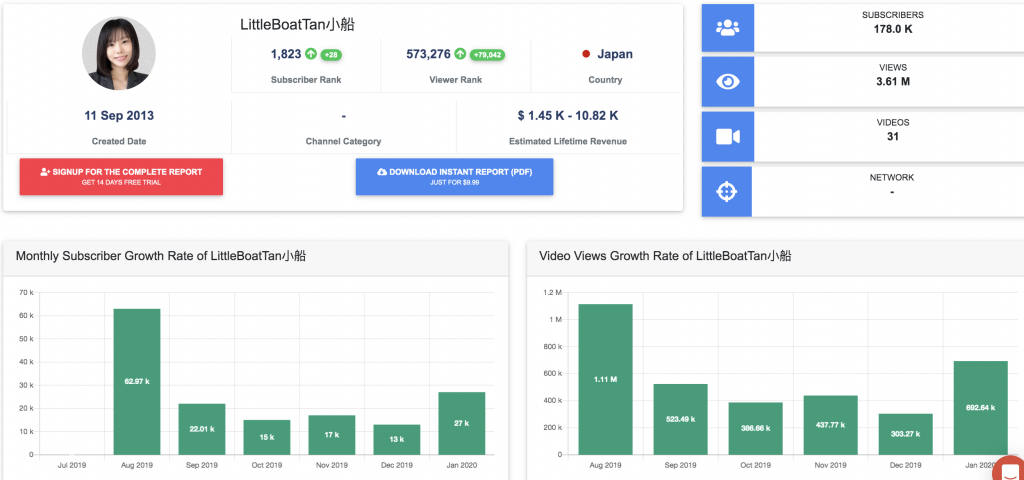Click the Aug 2019 video views bar

tap(605, 379)
